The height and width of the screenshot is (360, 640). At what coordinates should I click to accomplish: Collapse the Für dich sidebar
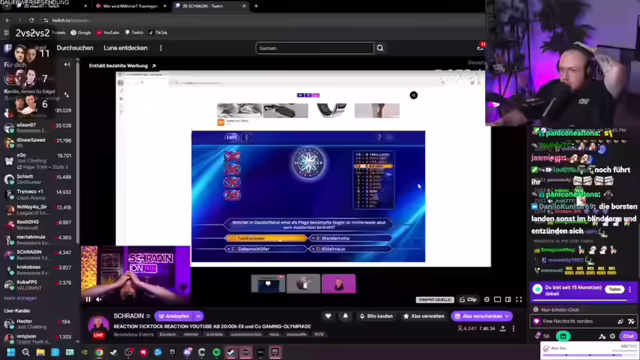coord(67,64)
